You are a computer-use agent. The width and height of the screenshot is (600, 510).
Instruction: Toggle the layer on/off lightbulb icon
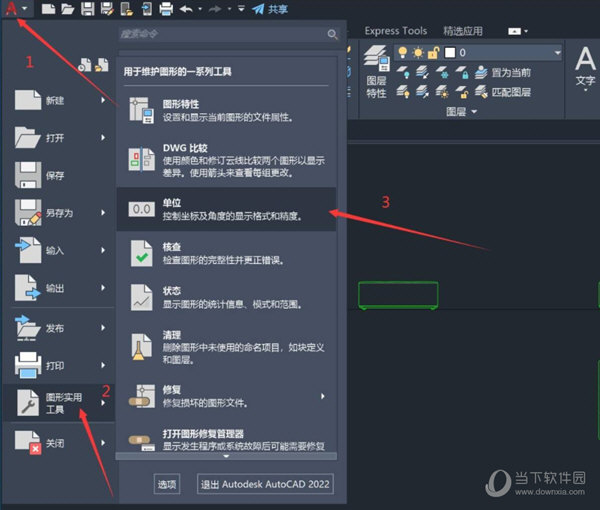403,52
